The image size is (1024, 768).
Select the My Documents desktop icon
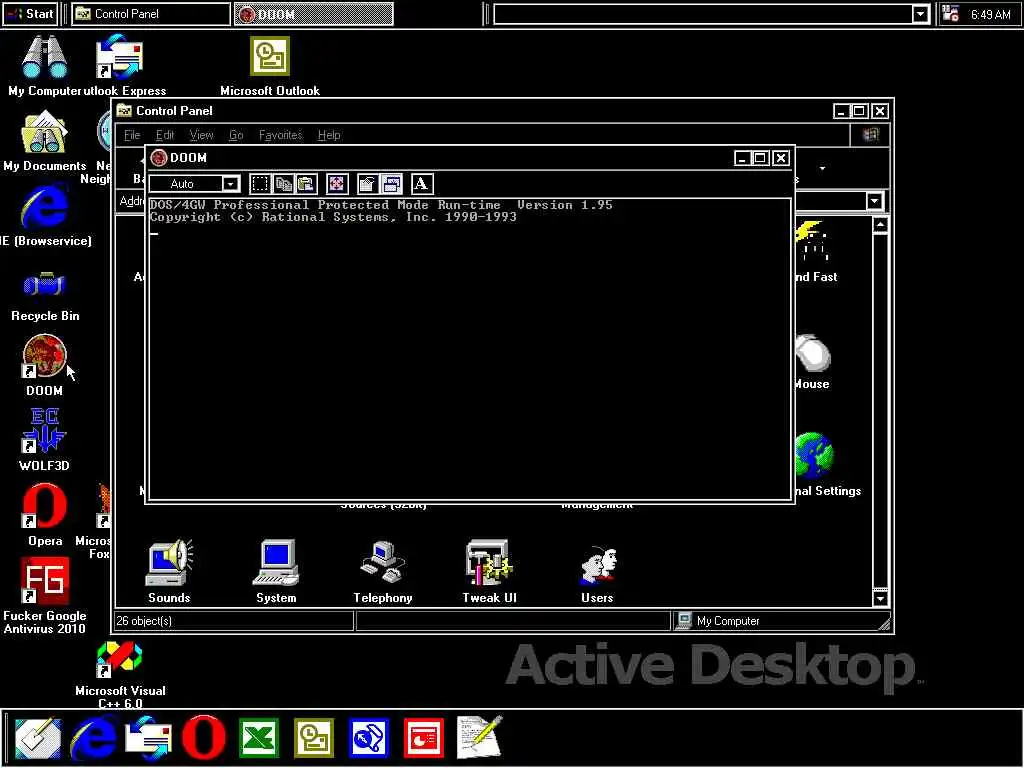pos(44,141)
